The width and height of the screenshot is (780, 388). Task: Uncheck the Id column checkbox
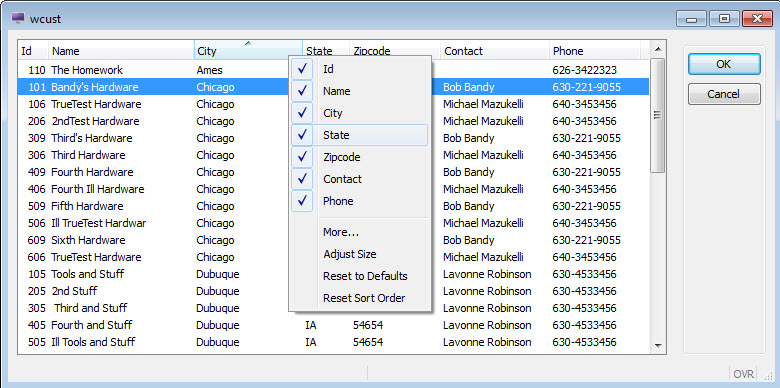coord(302,69)
